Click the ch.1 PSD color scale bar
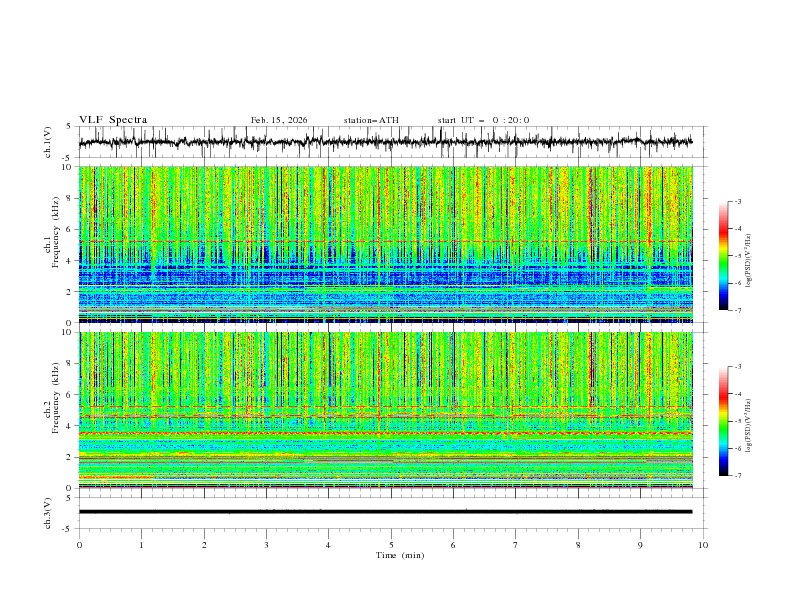This screenshot has height=612, width=792. (723, 256)
